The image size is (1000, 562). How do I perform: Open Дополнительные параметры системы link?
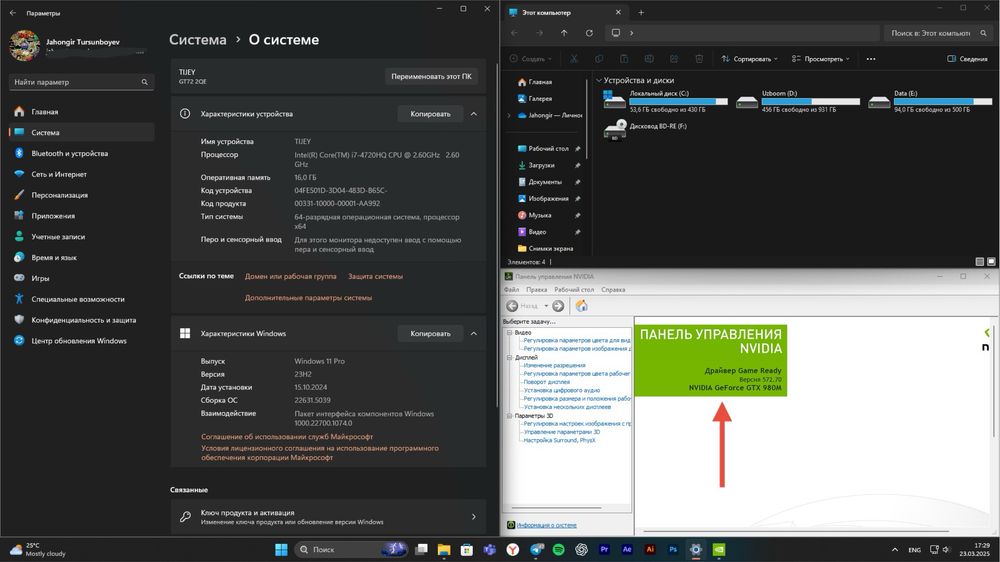(x=308, y=298)
